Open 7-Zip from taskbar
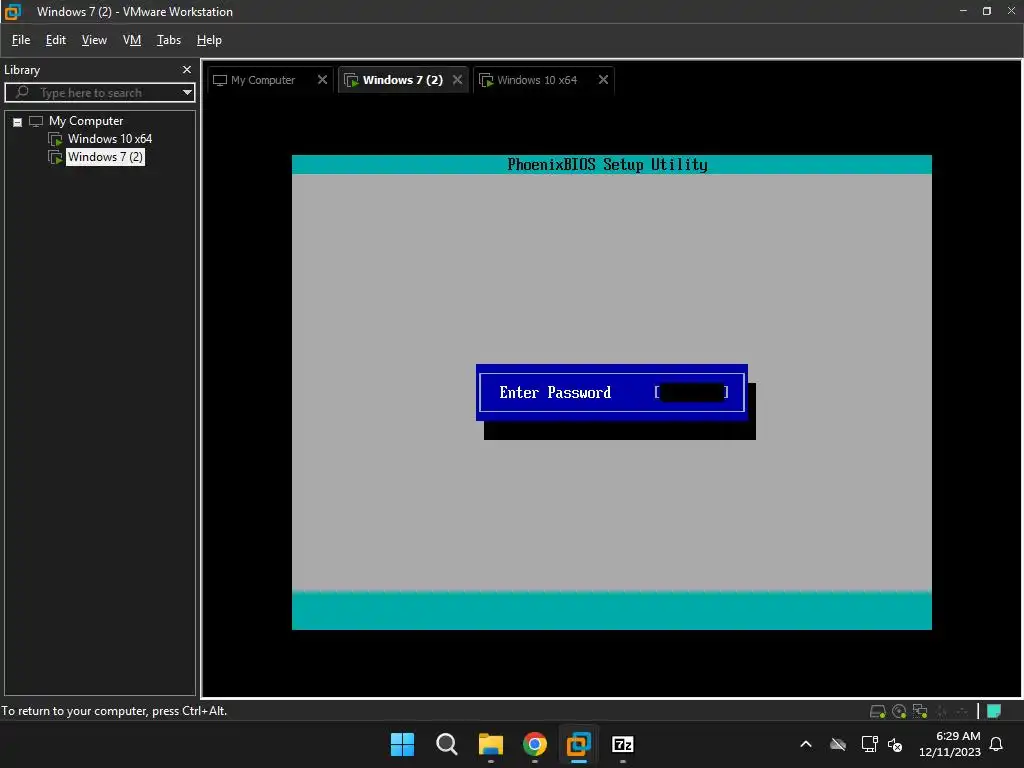This screenshot has height=768, width=1024. click(623, 744)
